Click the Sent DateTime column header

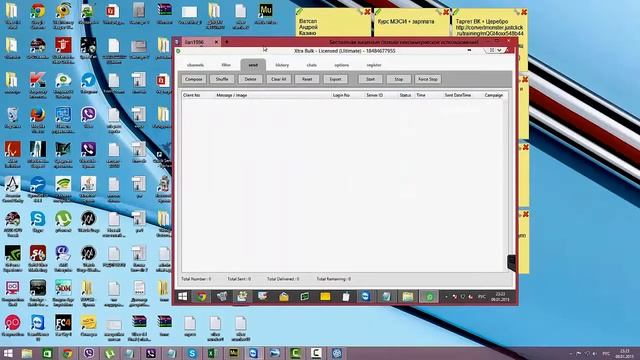[x=458, y=95]
